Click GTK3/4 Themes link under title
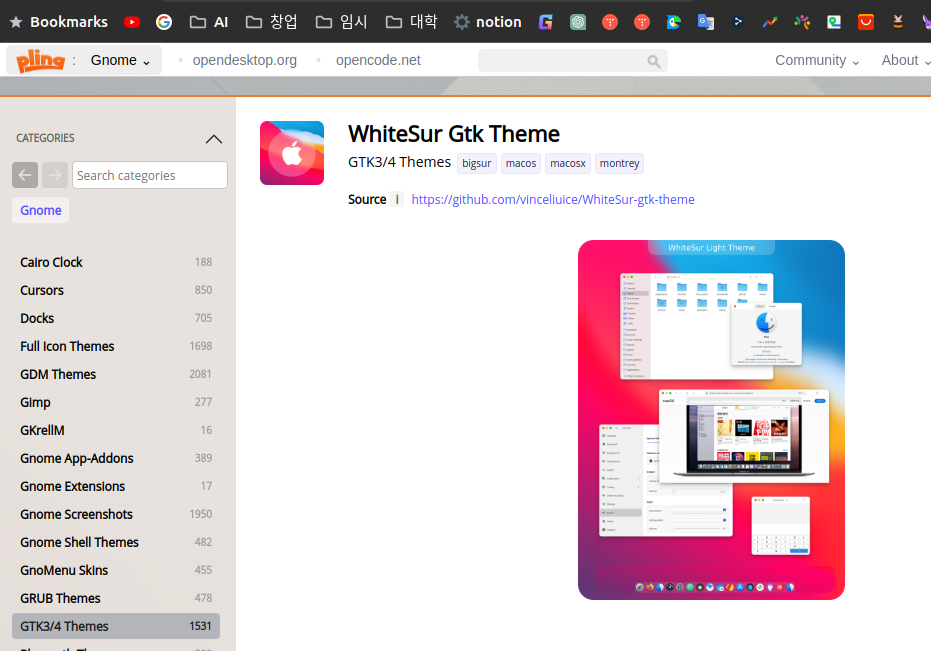 (399, 162)
